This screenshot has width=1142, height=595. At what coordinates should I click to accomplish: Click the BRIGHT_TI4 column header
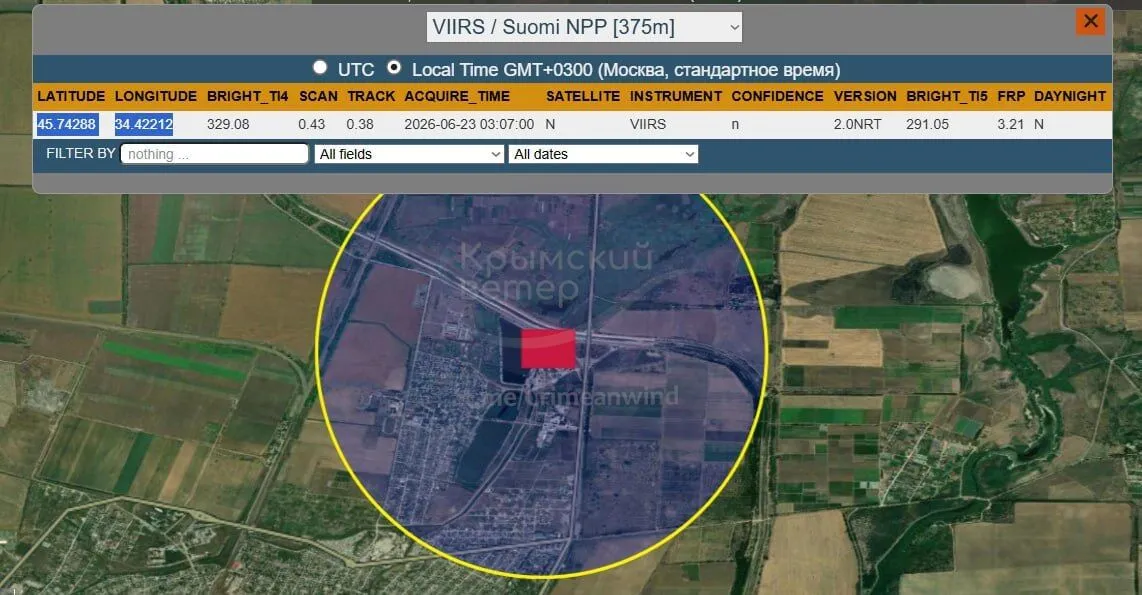click(248, 96)
